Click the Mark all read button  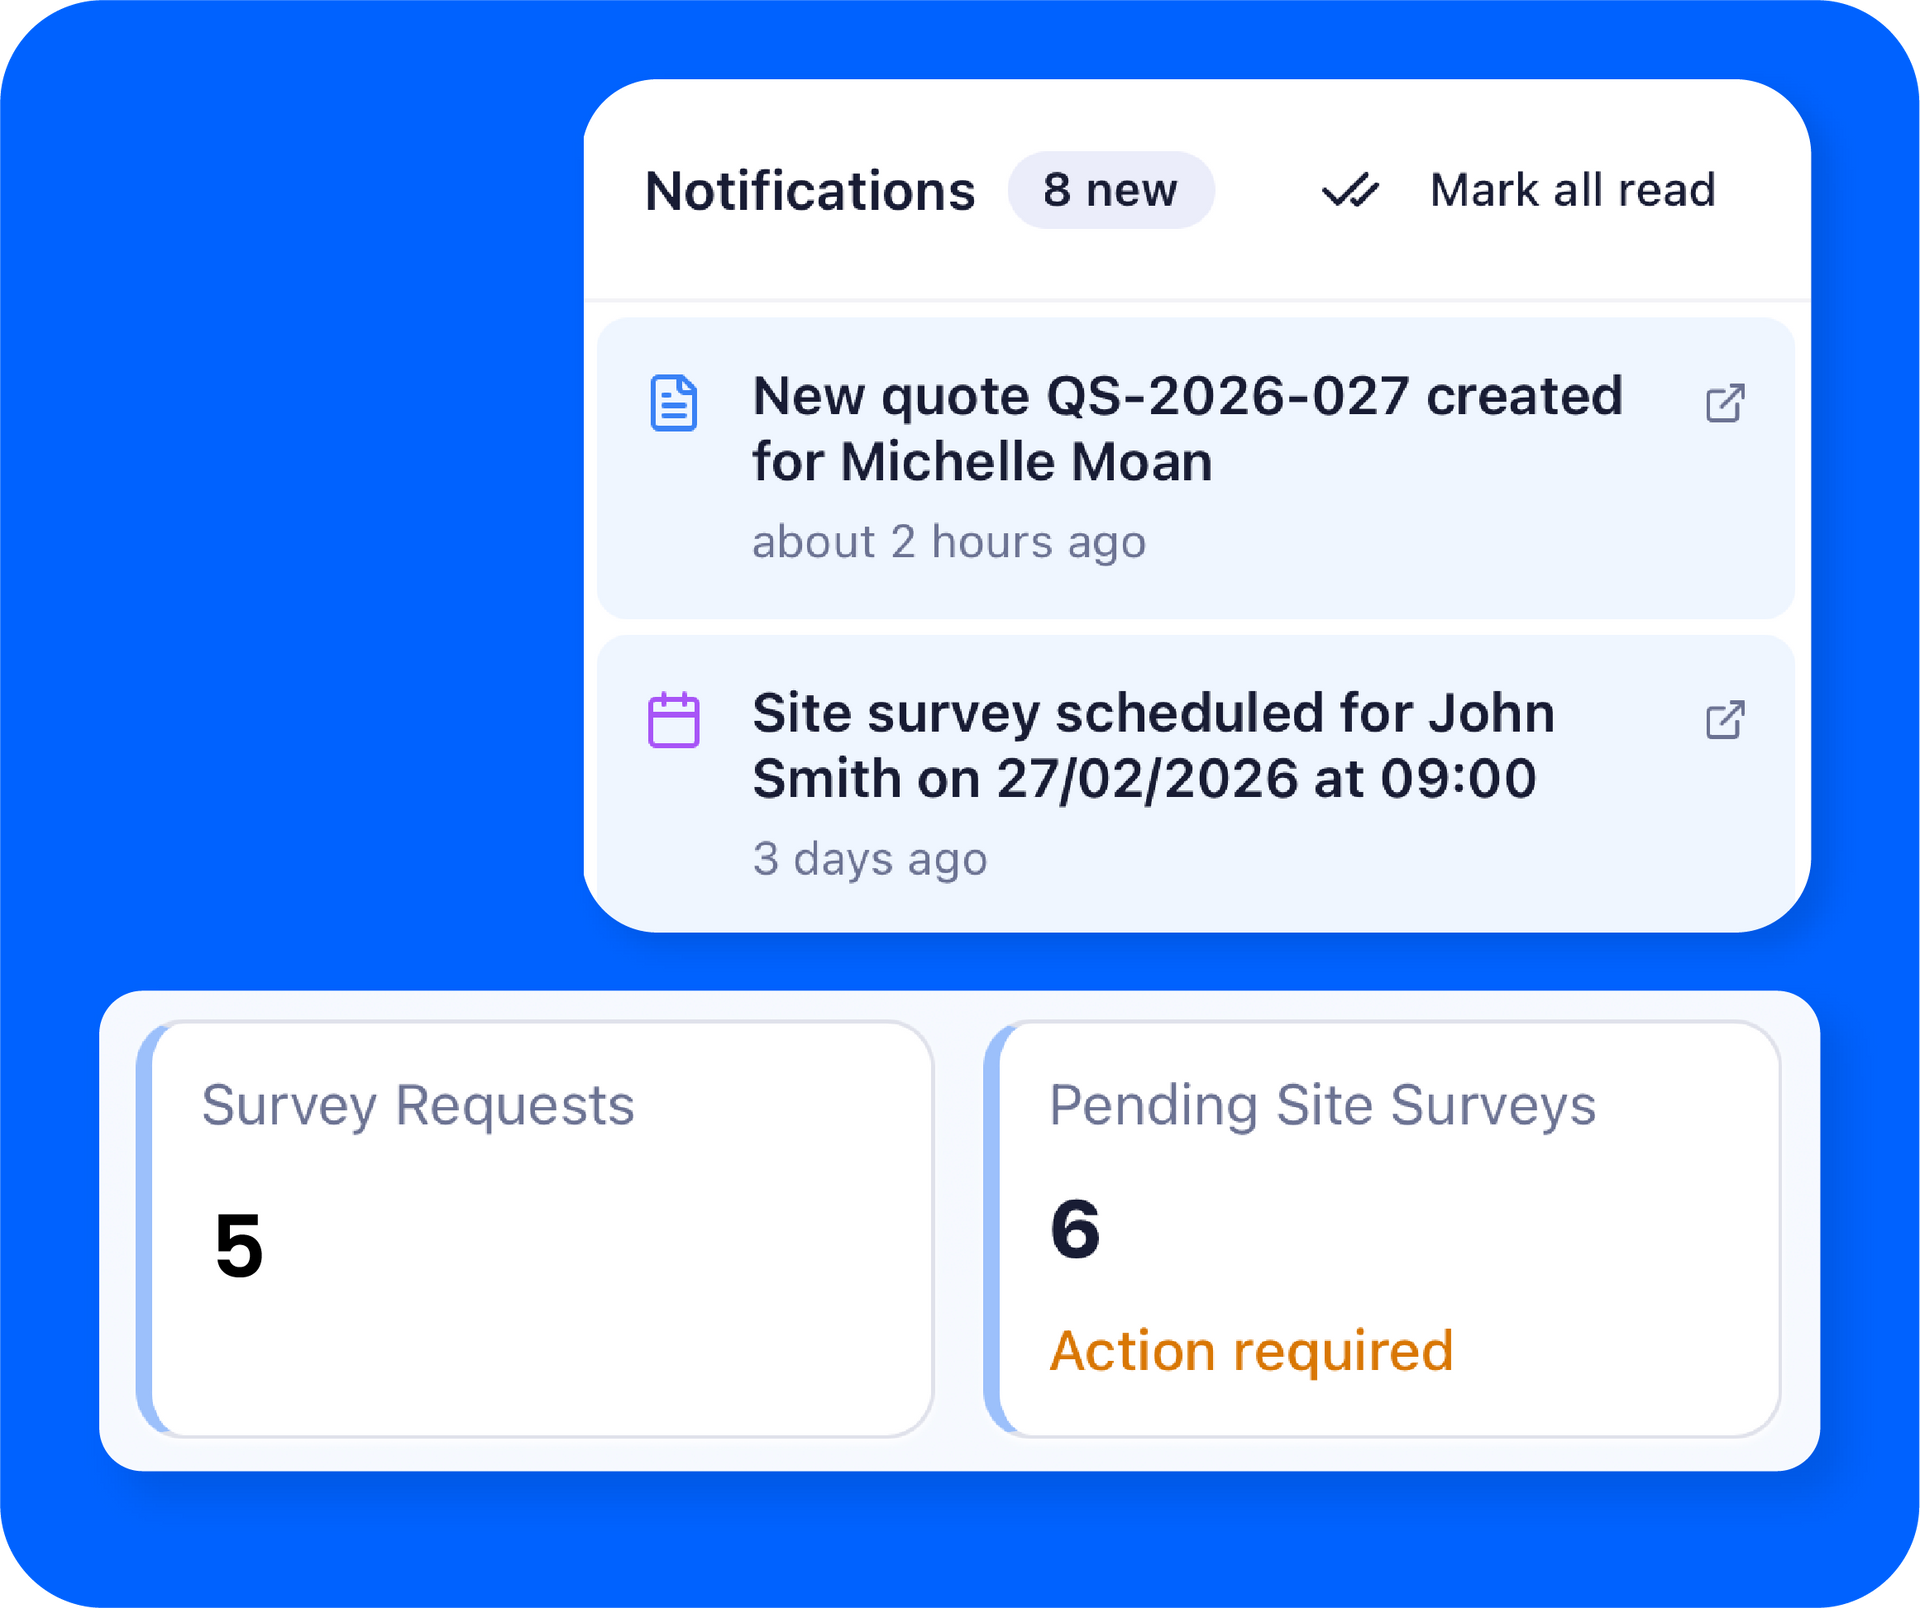(x=1571, y=190)
